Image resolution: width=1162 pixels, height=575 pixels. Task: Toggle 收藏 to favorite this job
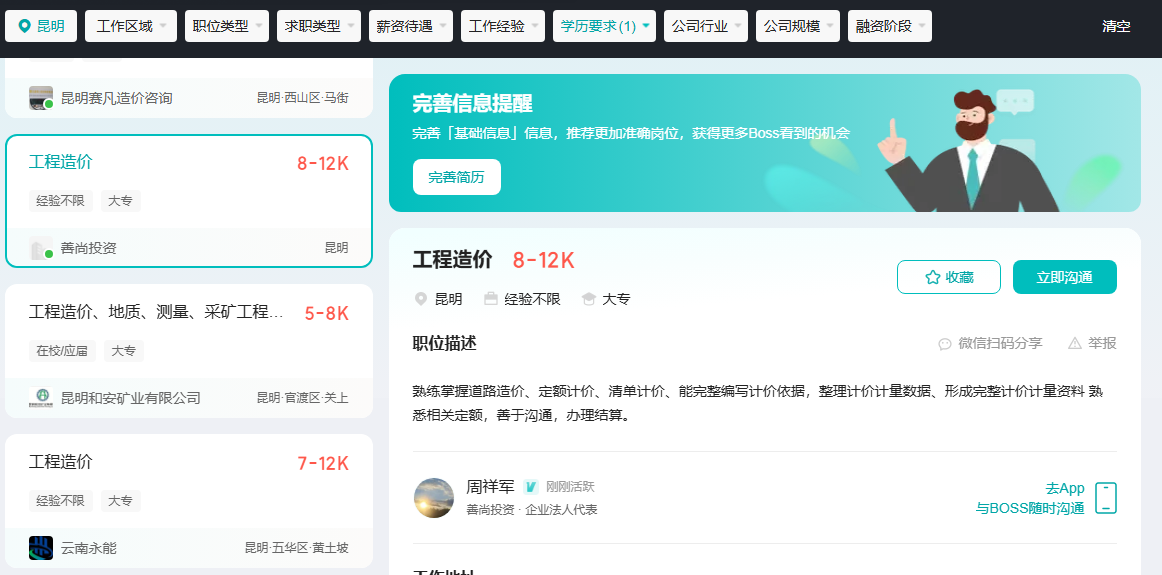coord(948,277)
